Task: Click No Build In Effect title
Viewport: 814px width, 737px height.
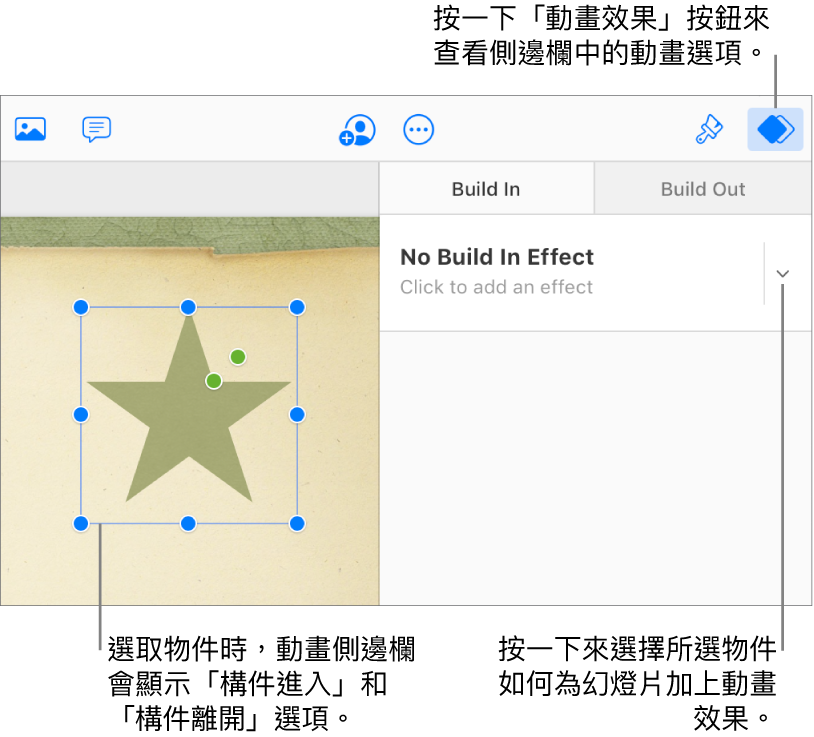Action: [x=497, y=257]
